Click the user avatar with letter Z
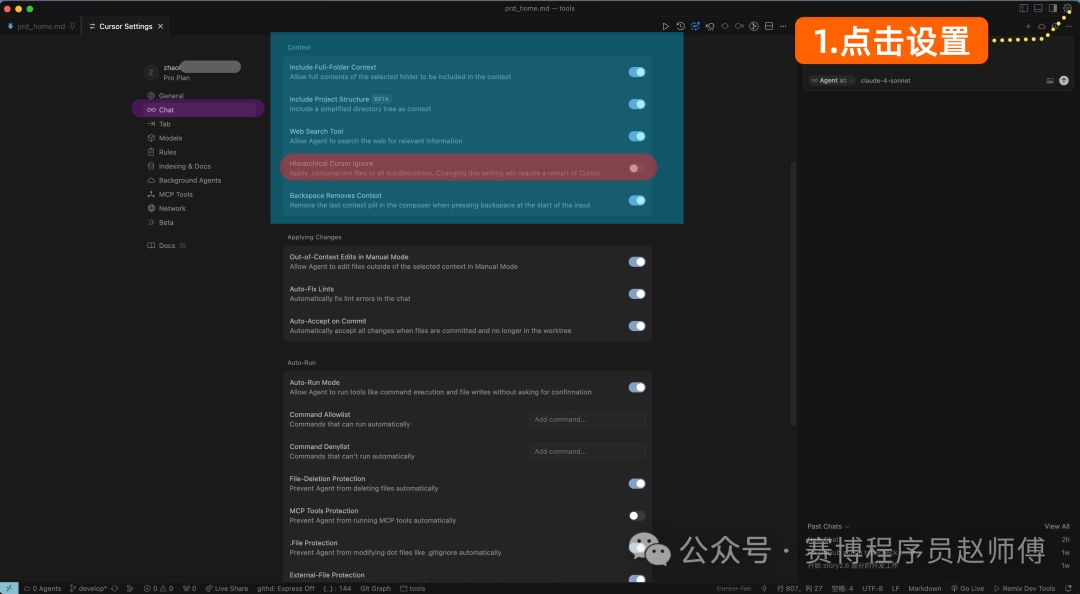The width and height of the screenshot is (1080, 594). (x=151, y=72)
